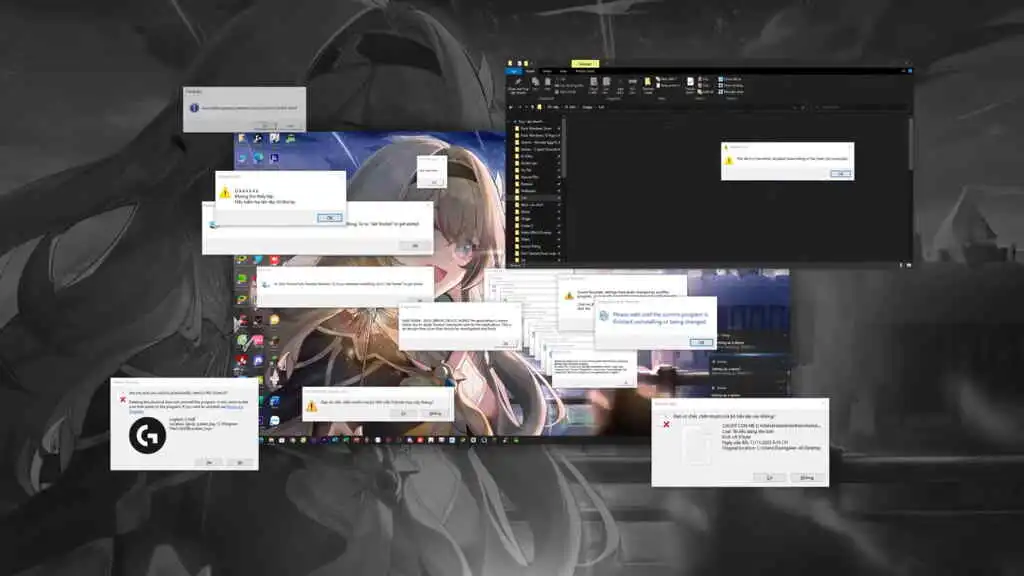Click 'Có' in the bottom-center confirmation dialog

point(403,413)
